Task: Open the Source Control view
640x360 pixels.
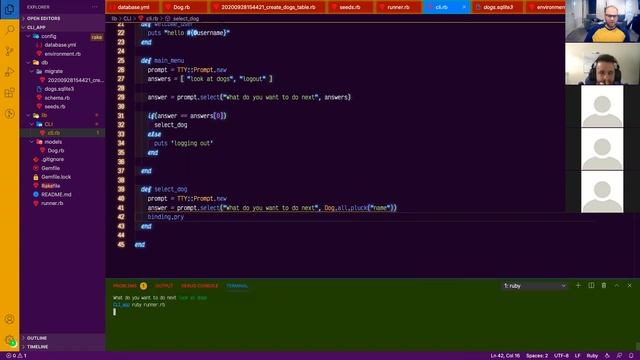Action: coord(9,51)
